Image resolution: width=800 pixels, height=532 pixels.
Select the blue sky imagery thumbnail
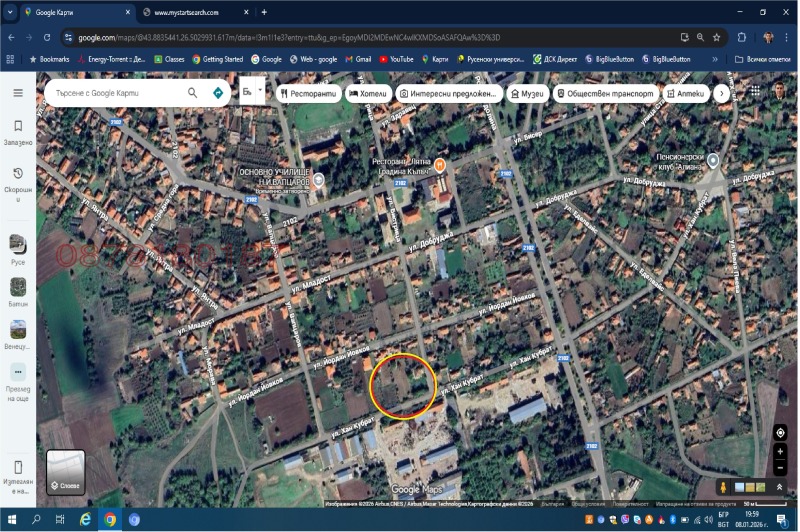point(739,488)
